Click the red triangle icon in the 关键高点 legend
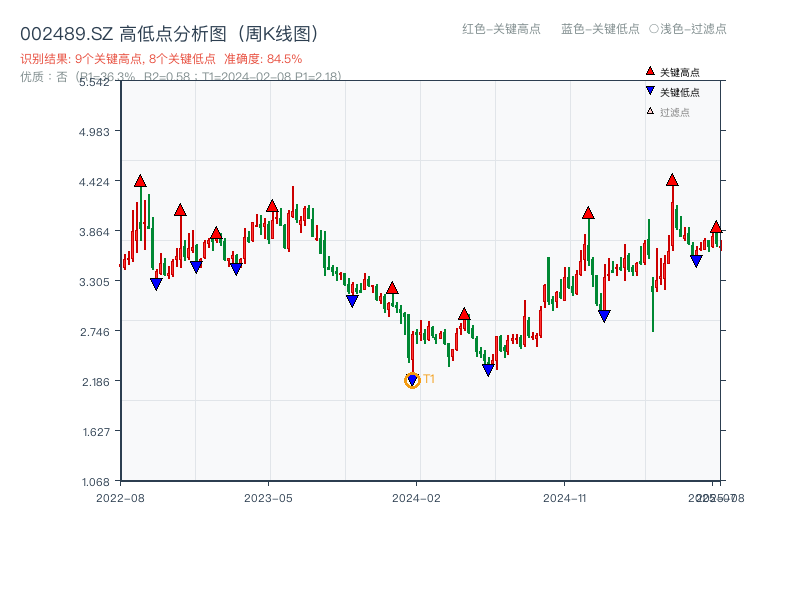 point(650,71)
